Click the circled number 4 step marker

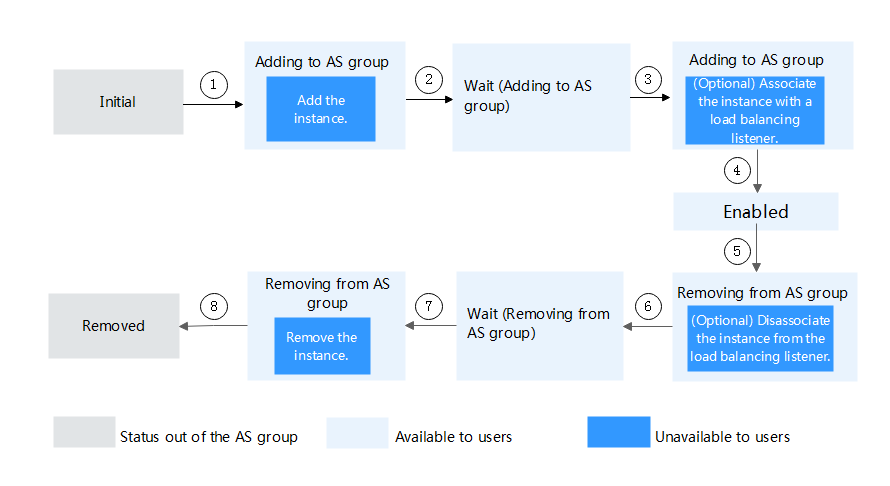point(737,170)
